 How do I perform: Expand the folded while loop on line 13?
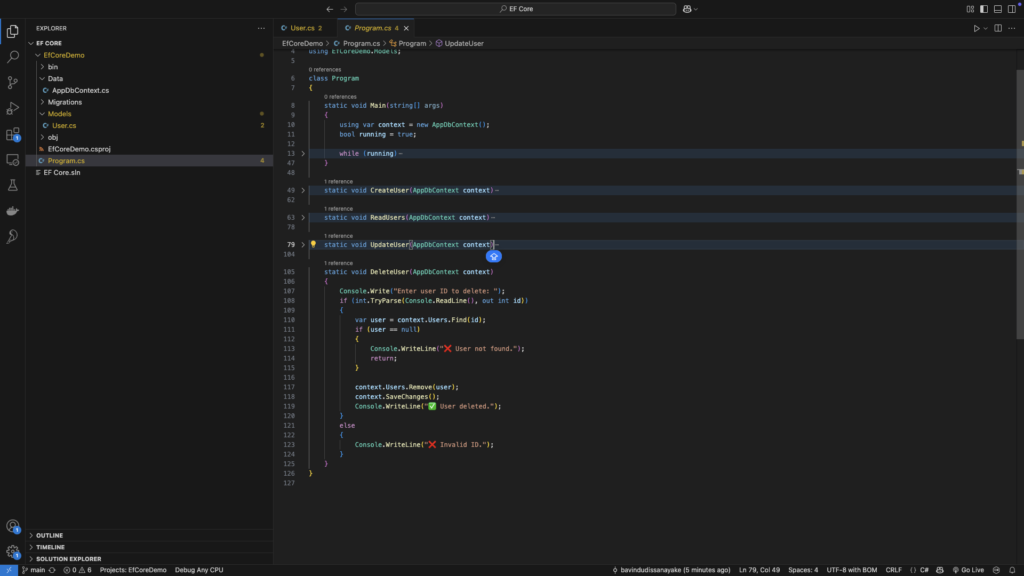[x=303, y=153]
